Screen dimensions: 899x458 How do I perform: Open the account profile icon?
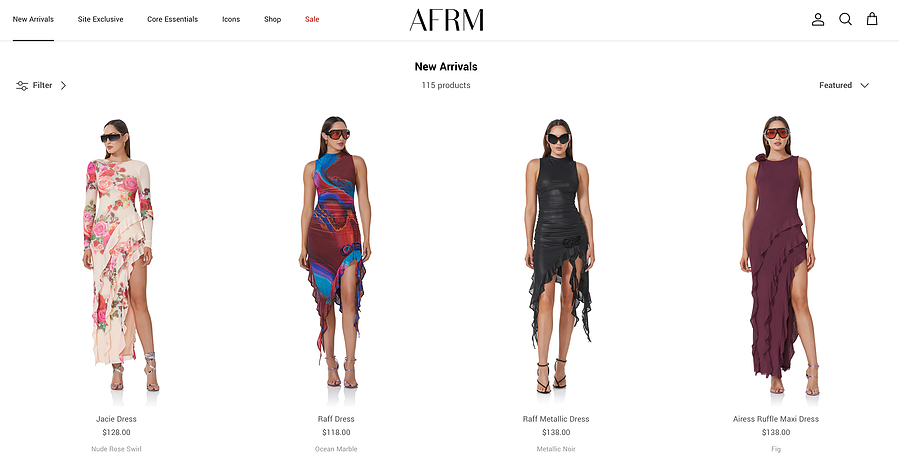point(818,19)
